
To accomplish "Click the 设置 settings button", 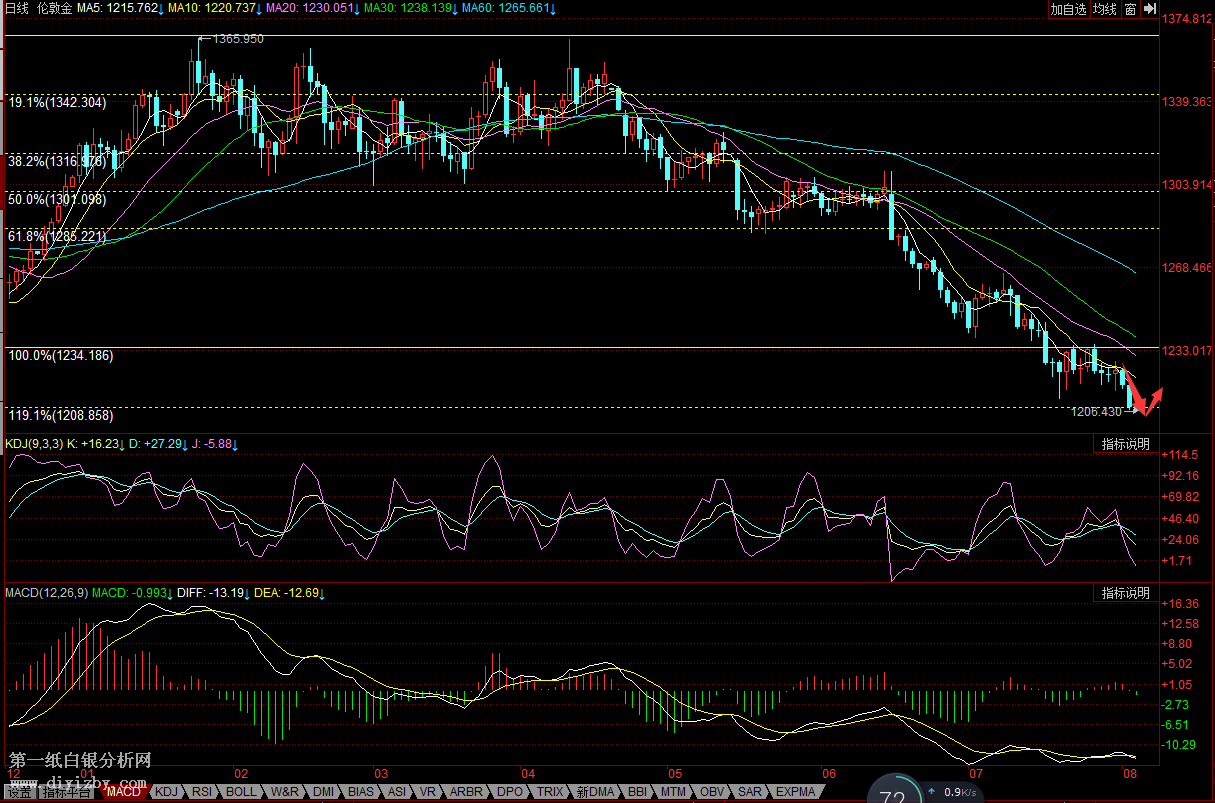I will coord(20,793).
